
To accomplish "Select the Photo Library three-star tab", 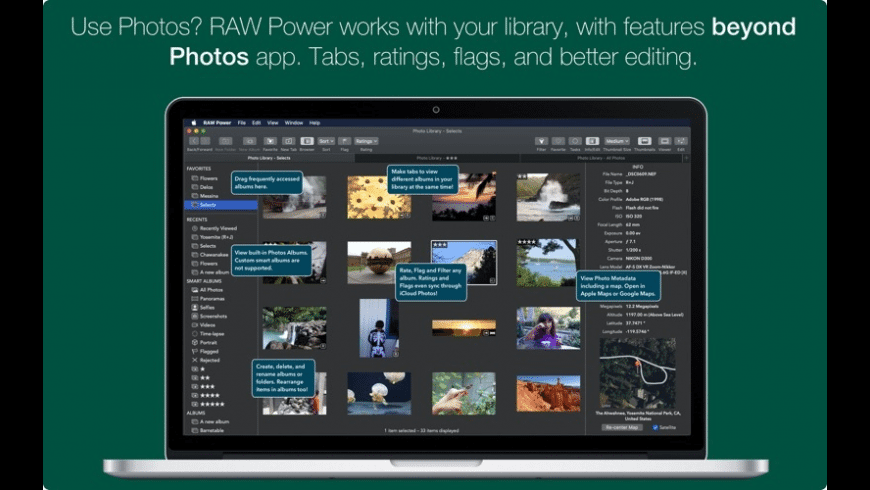I will coord(437,158).
